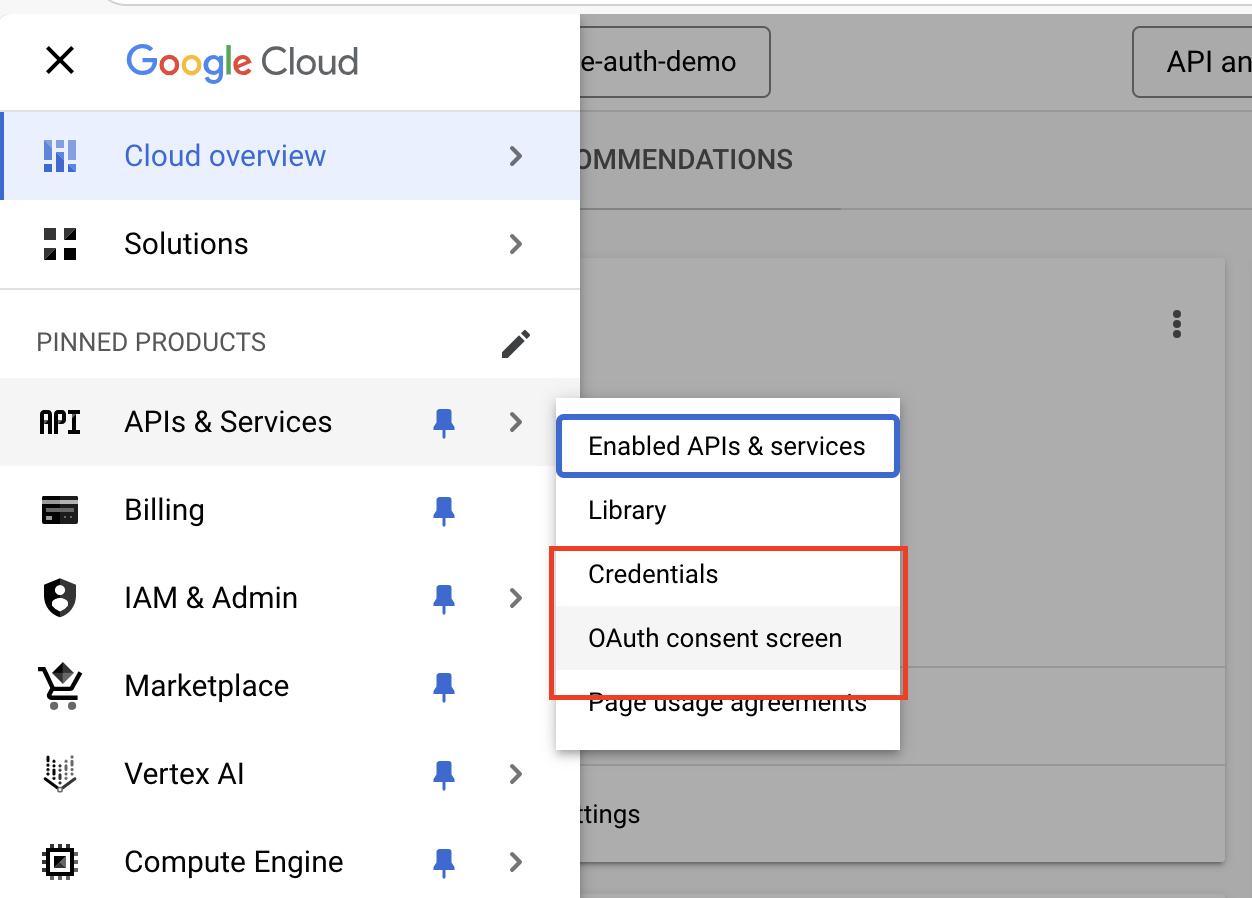The image size is (1252, 898).
Task: Open Credentials from the submenu
Action: click(728, 574)
